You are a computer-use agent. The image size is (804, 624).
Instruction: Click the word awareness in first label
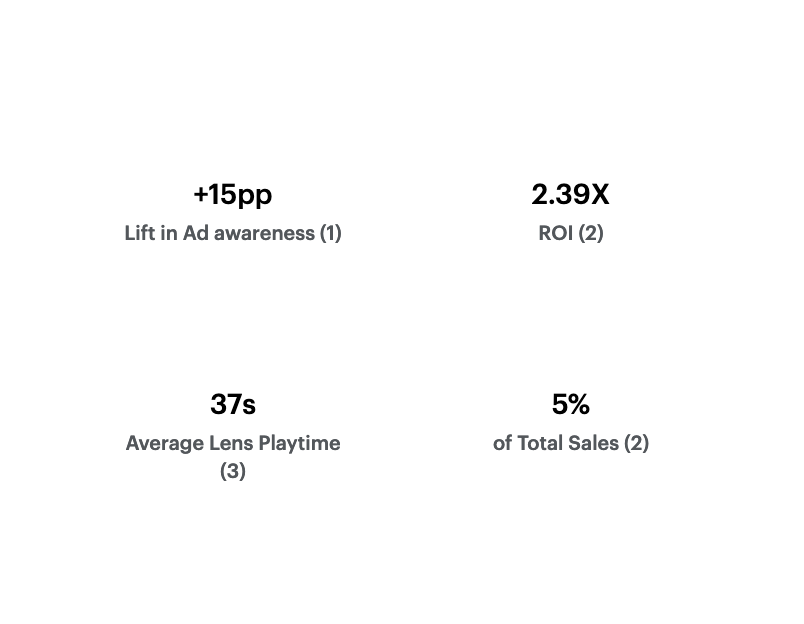point(264,234)
